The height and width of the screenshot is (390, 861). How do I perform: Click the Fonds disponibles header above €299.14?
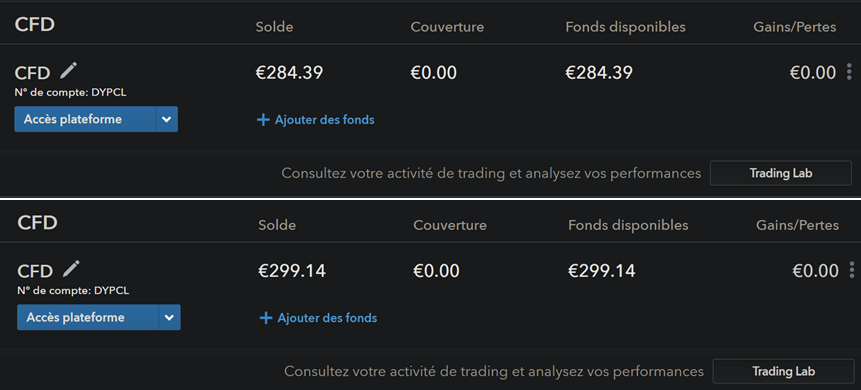[x=628, y=225]
